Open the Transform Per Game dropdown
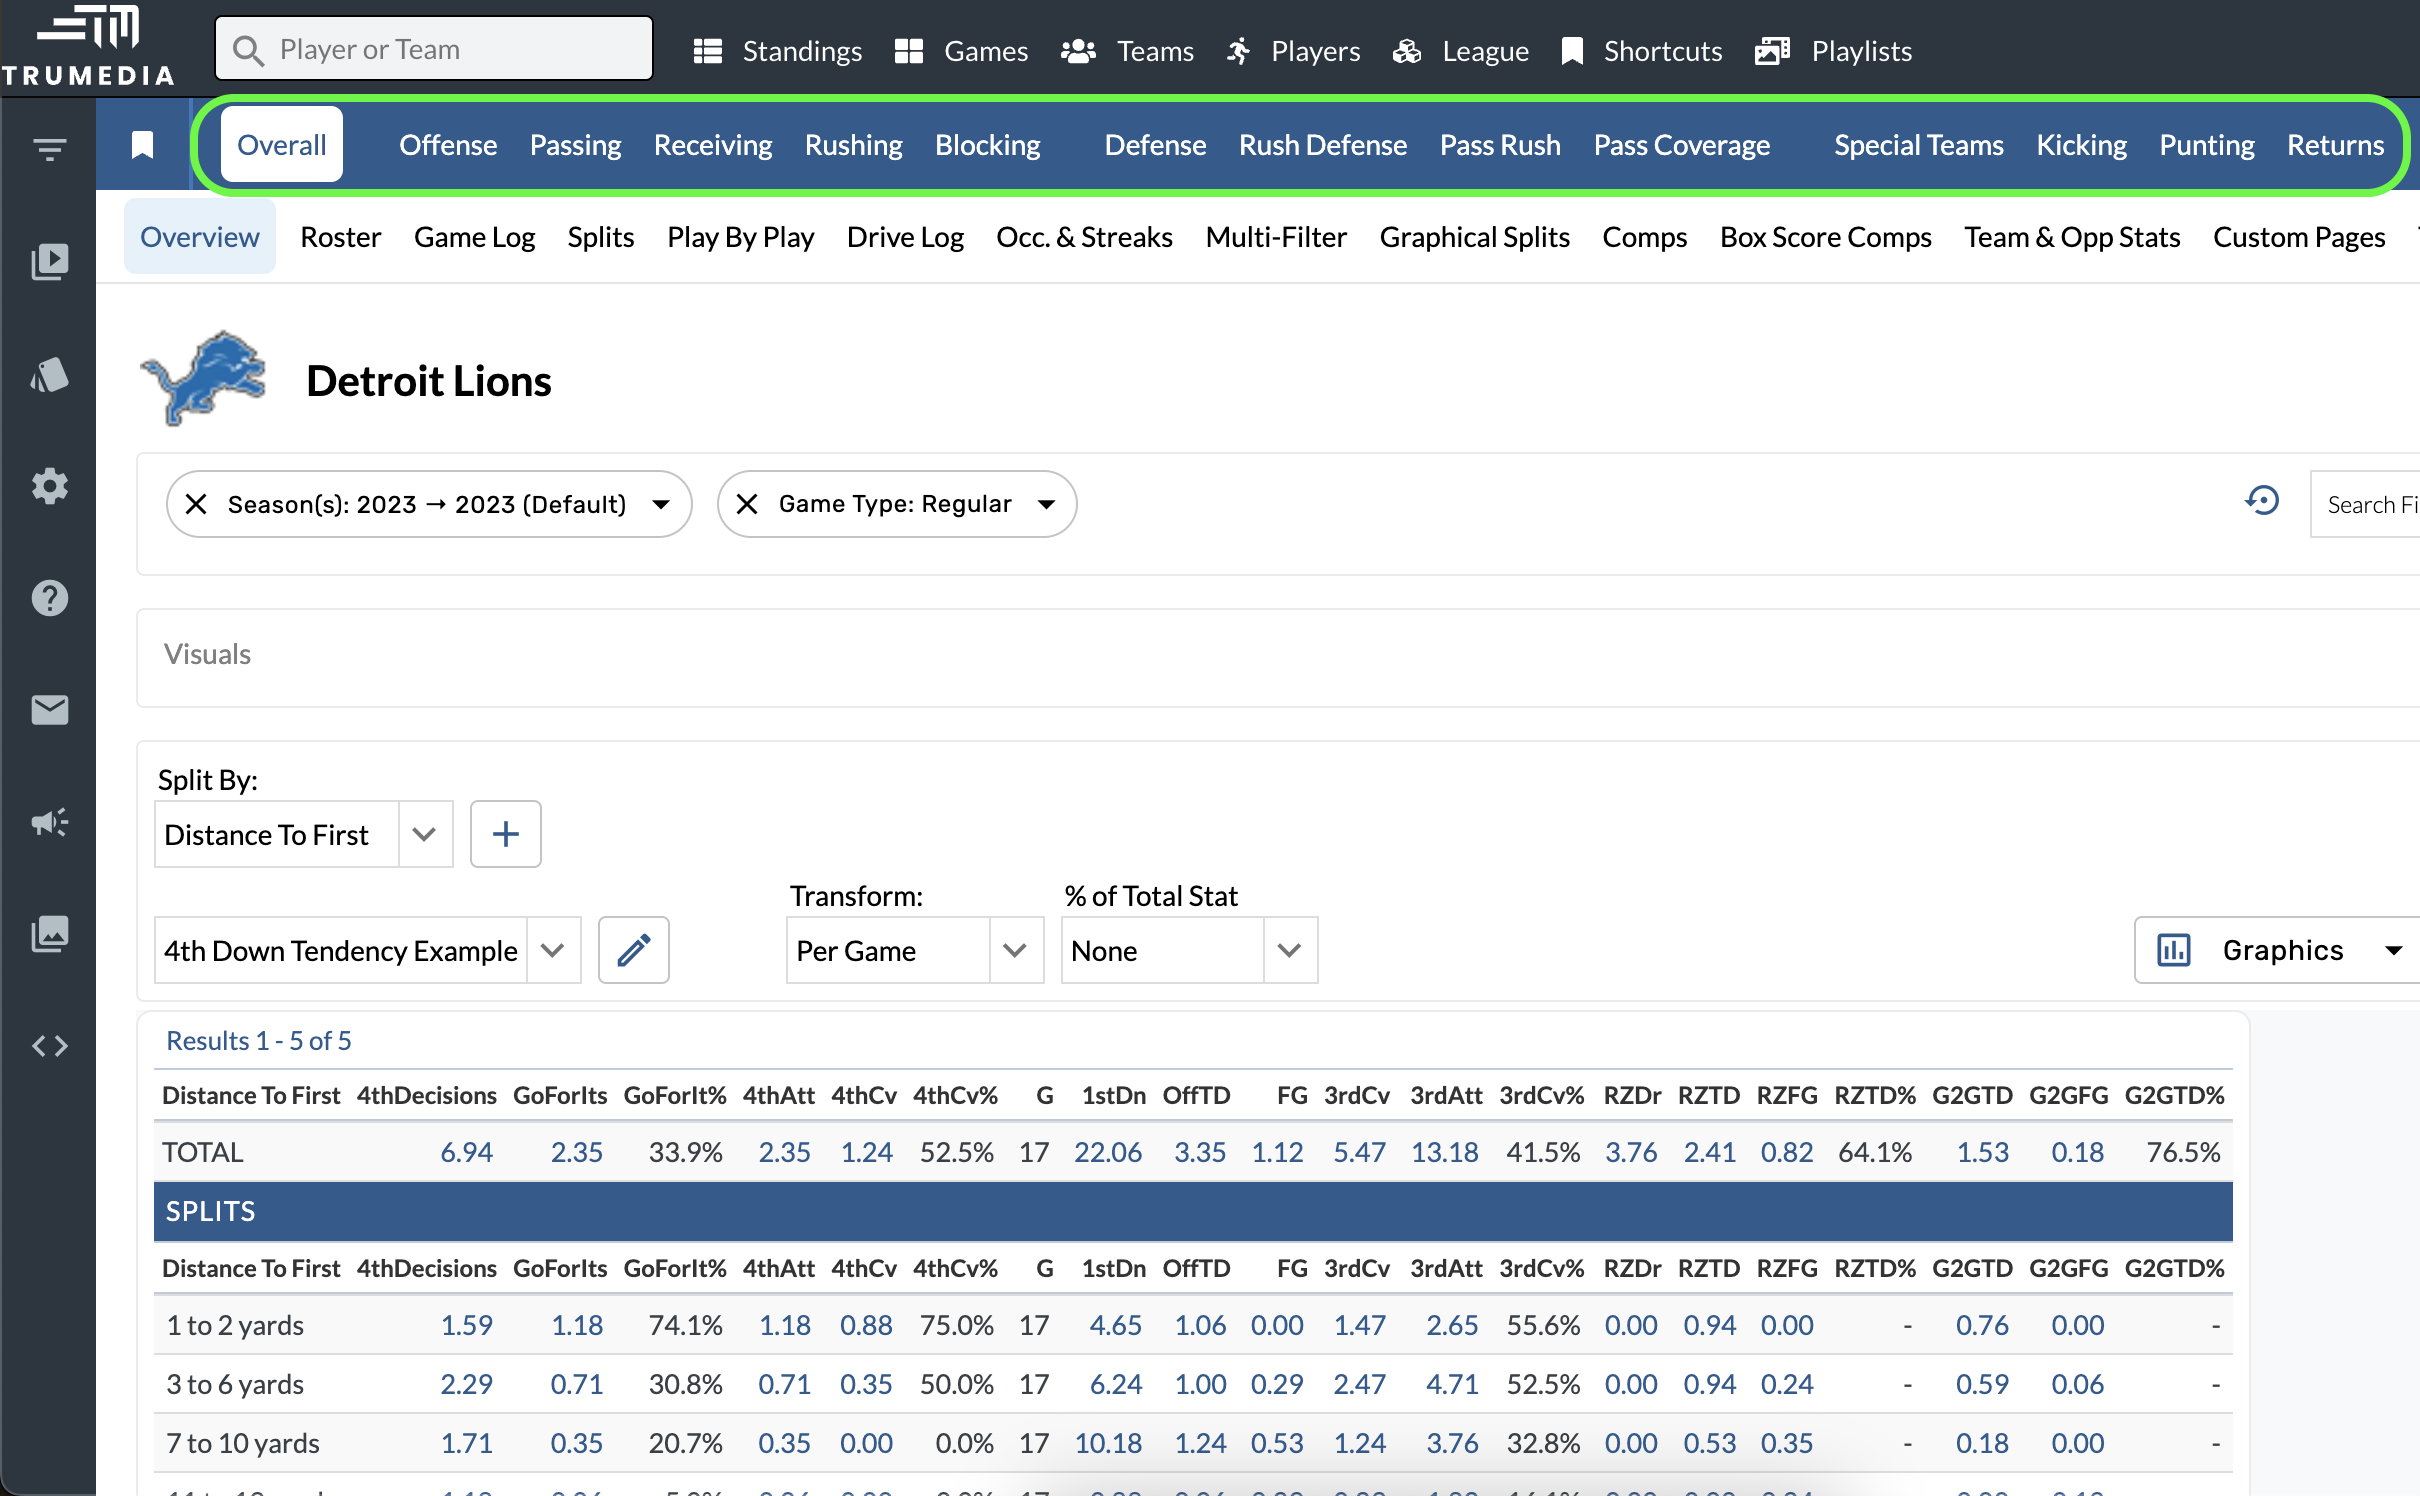 coord(1015,950)
